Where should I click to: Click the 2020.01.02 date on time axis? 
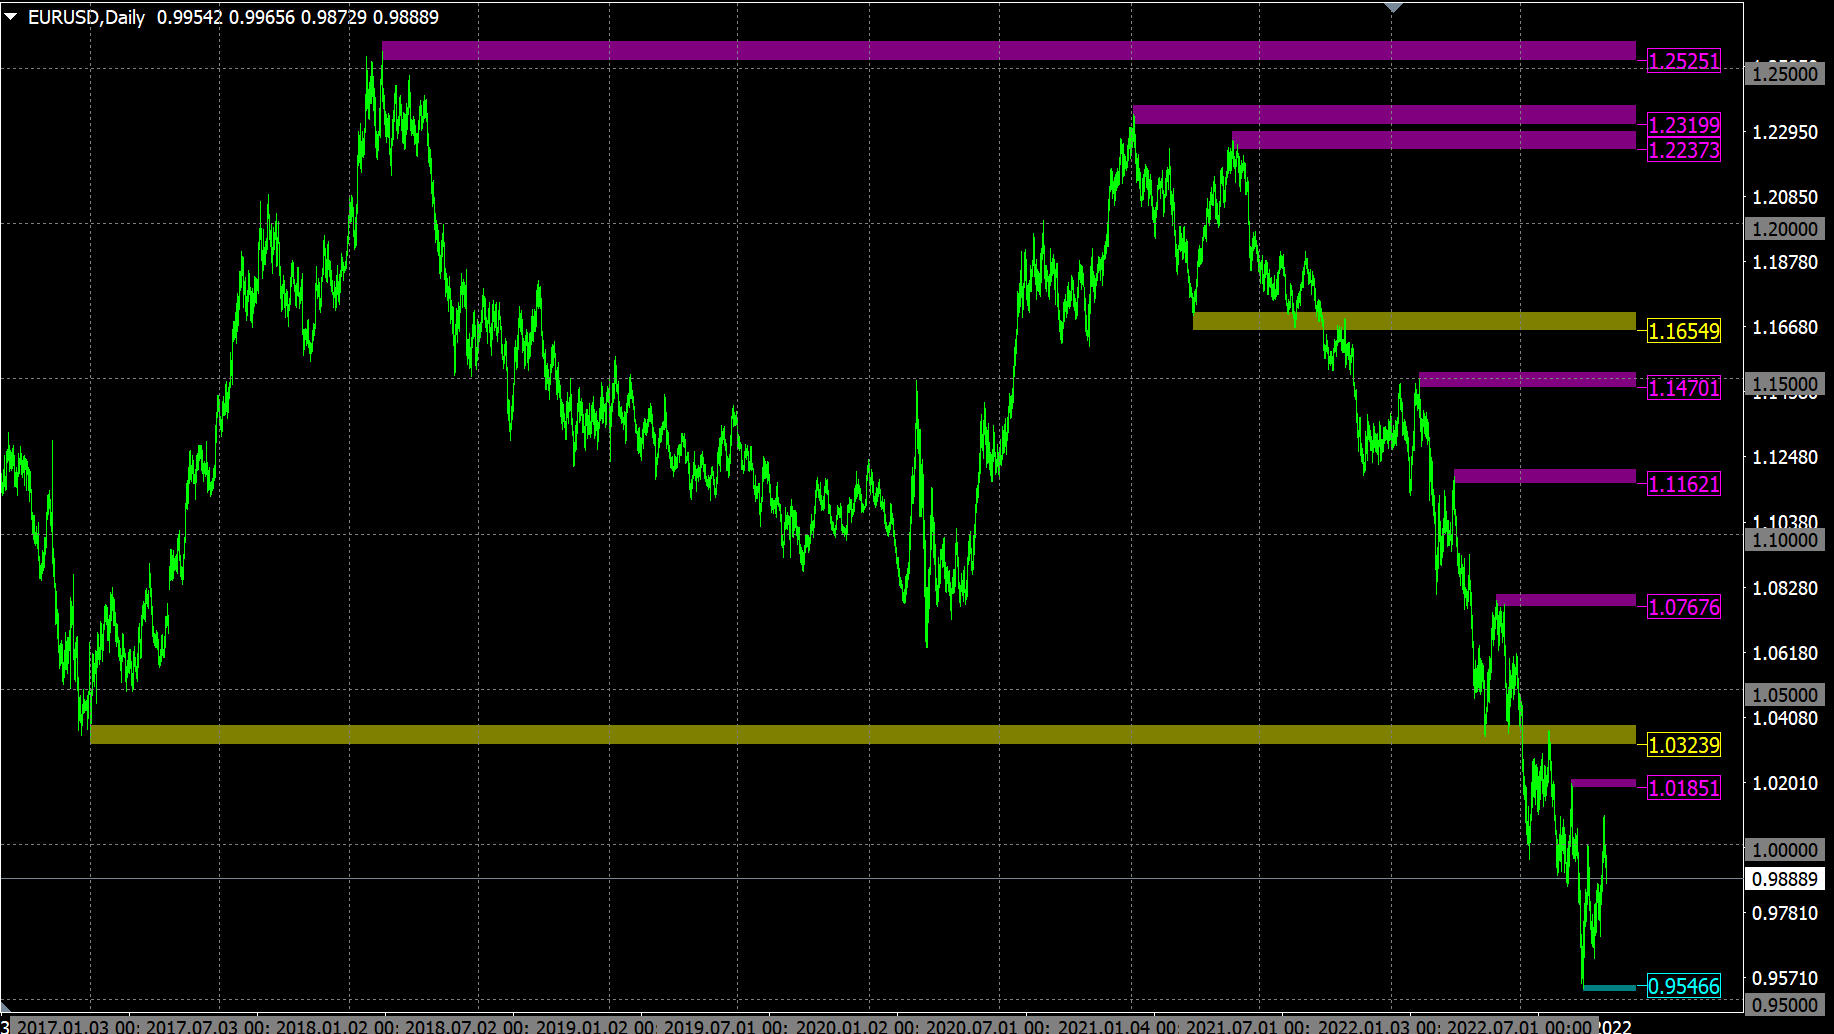click(845, 1026)
